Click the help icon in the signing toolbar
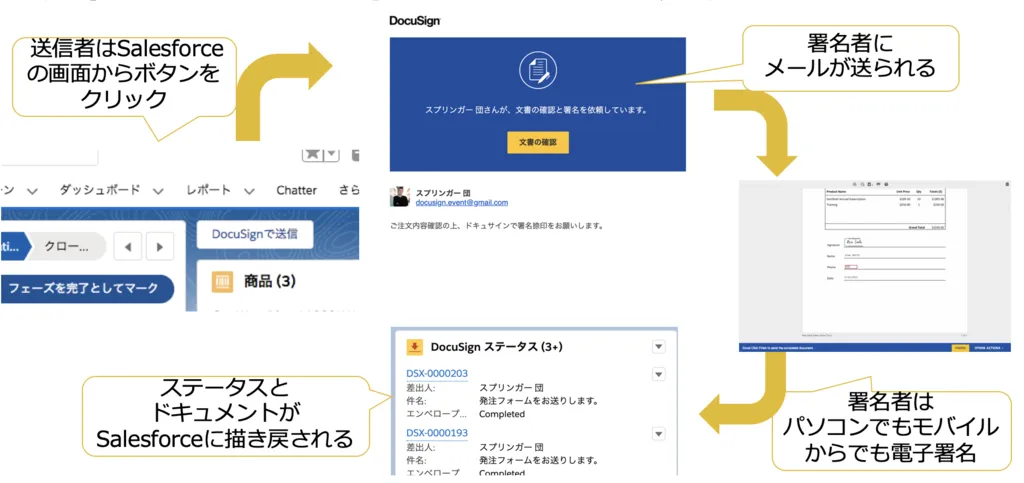This screenshot has height=483, width=1024. 886,185
